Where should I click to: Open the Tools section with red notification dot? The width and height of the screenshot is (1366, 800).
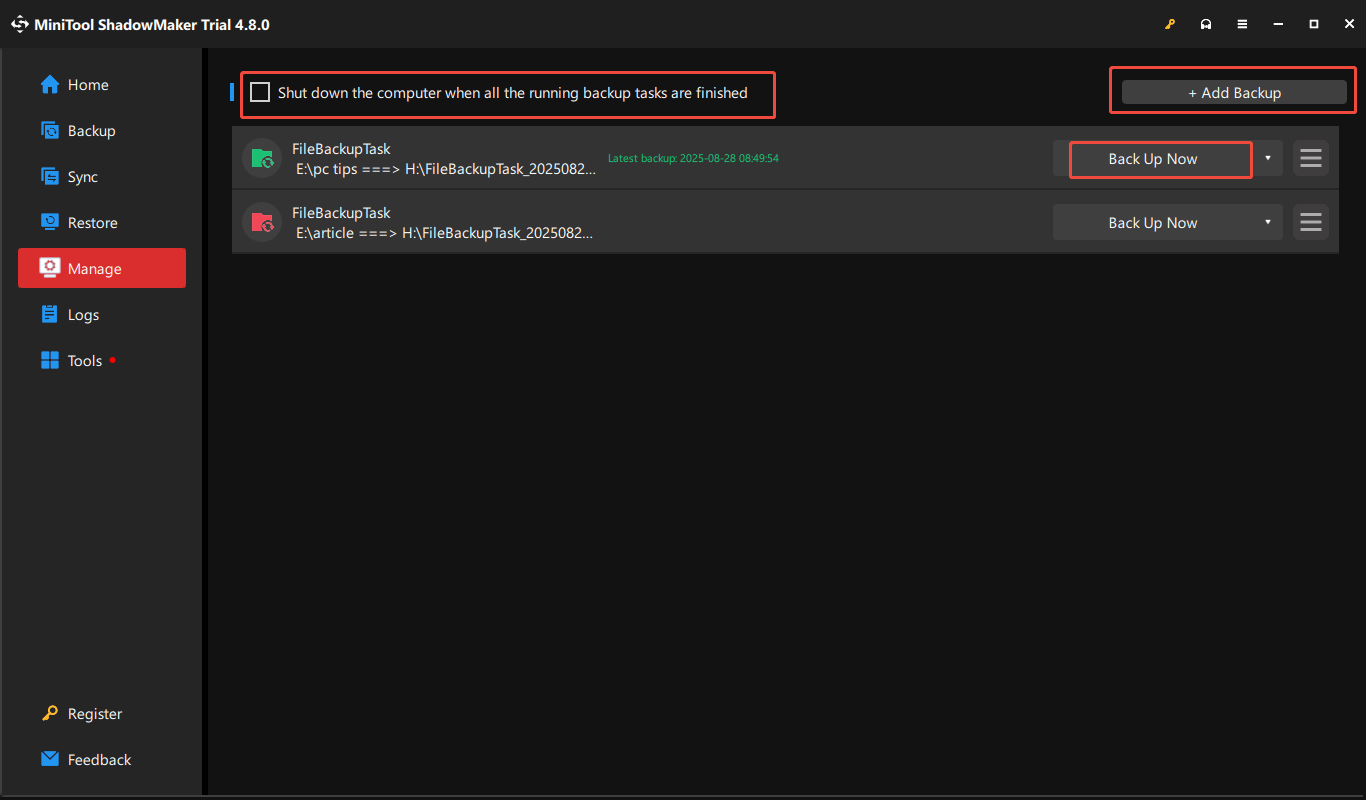tap(84, 360)
